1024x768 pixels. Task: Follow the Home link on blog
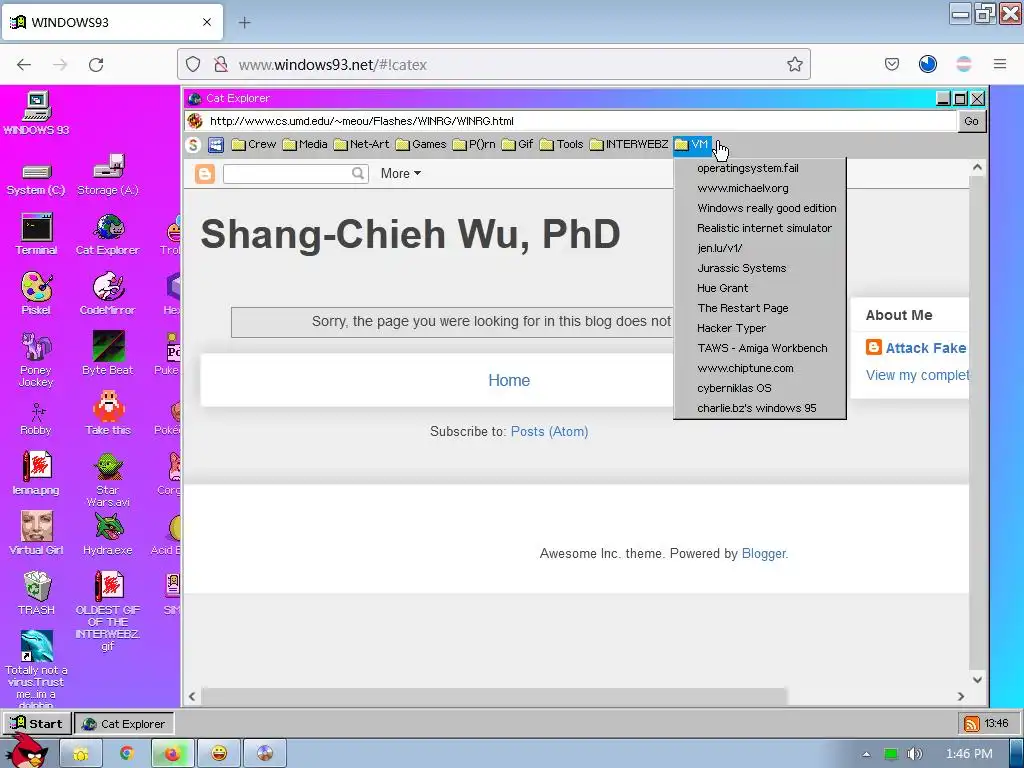coord(509,380)
